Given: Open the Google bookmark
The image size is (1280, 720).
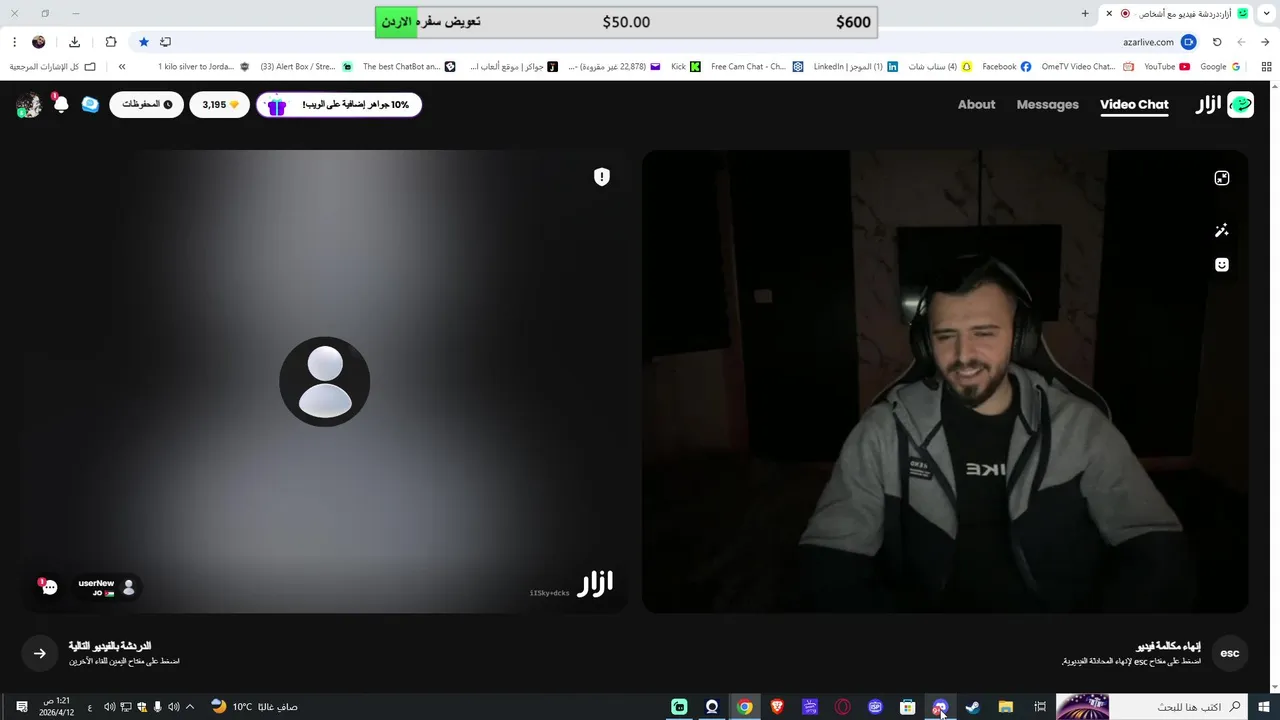Looking at the screenshot, I should (x=1220, y=67).
